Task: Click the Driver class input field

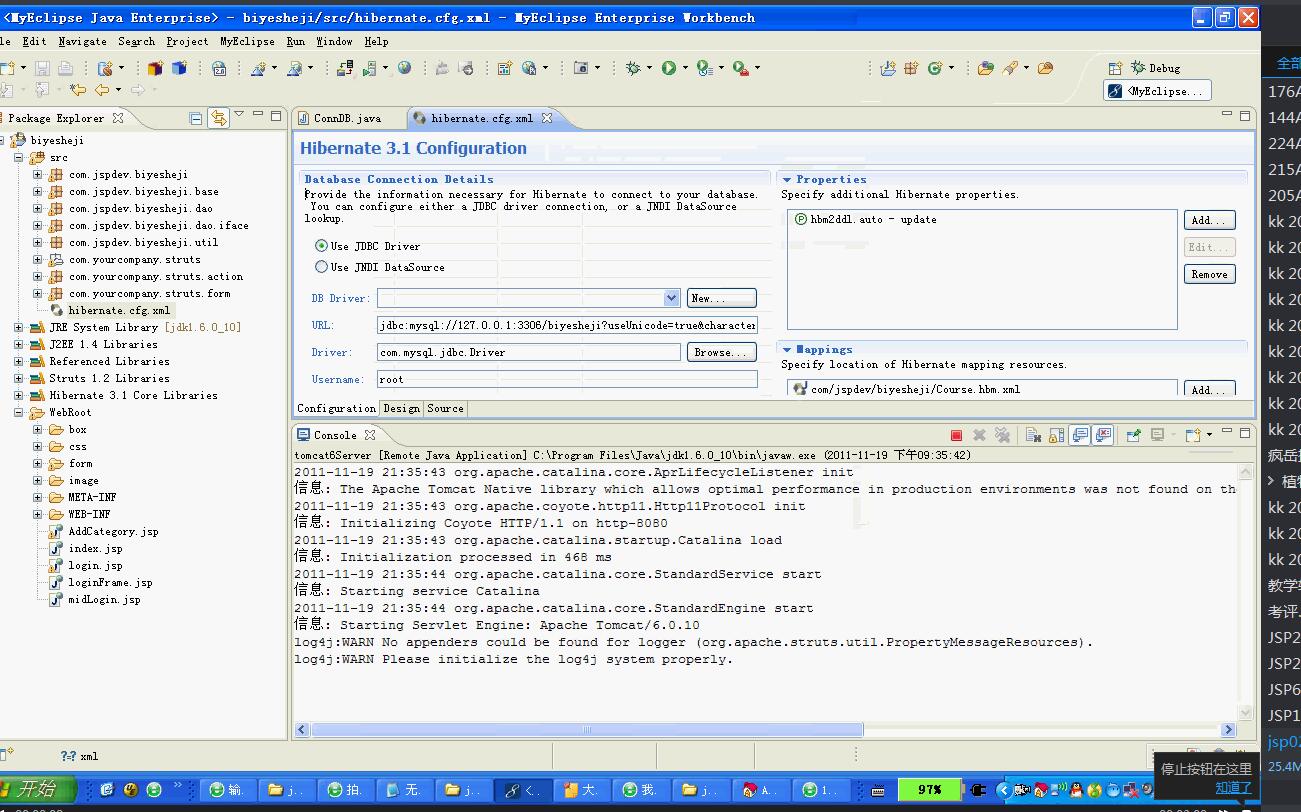Action: pyautogui.click(x=528, y=352)
